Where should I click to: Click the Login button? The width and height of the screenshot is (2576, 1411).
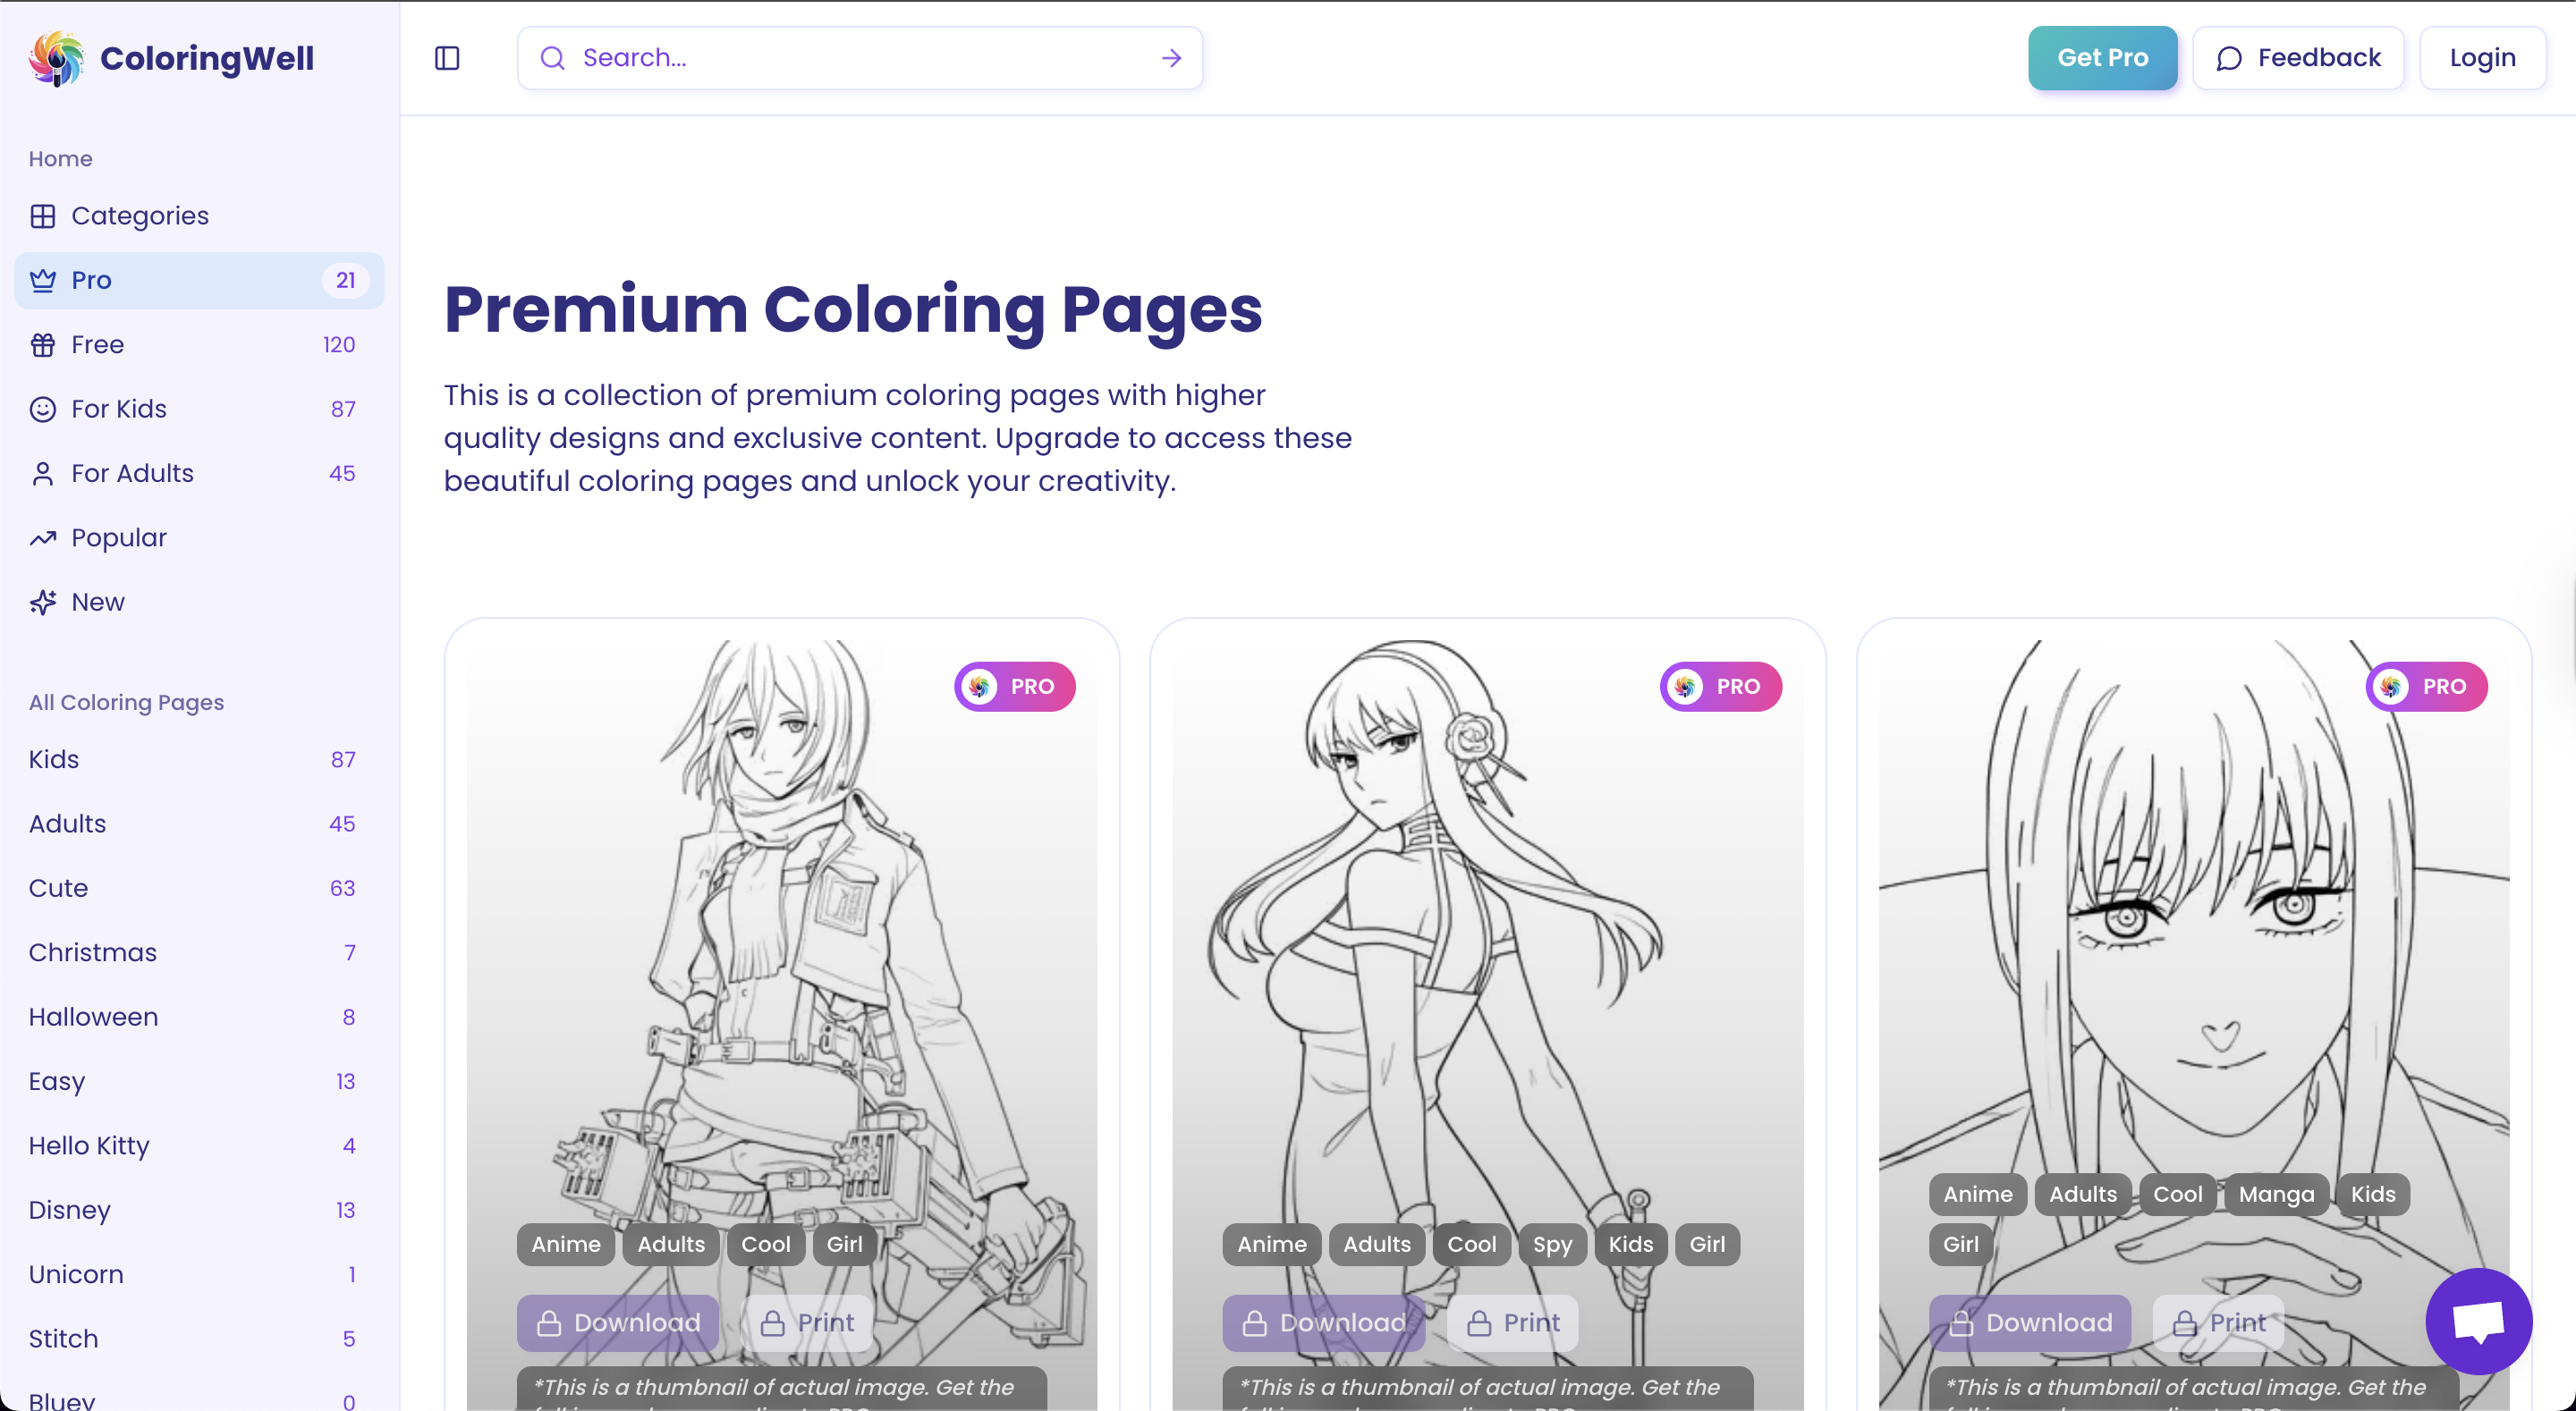[x=2482, y=58]
